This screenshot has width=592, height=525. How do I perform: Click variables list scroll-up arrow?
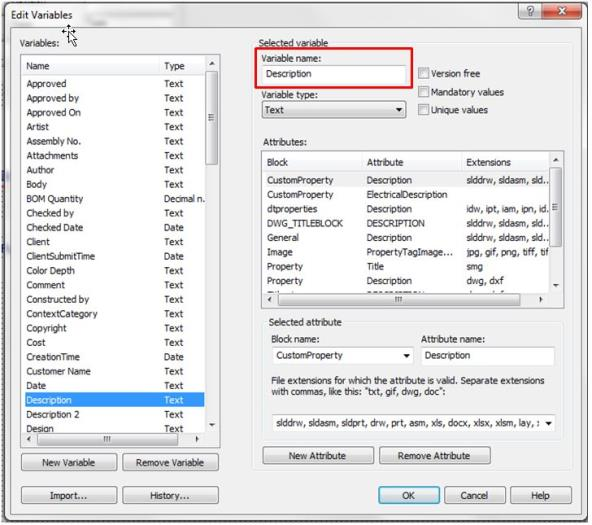pyautogui.click(x=212, y=63)
